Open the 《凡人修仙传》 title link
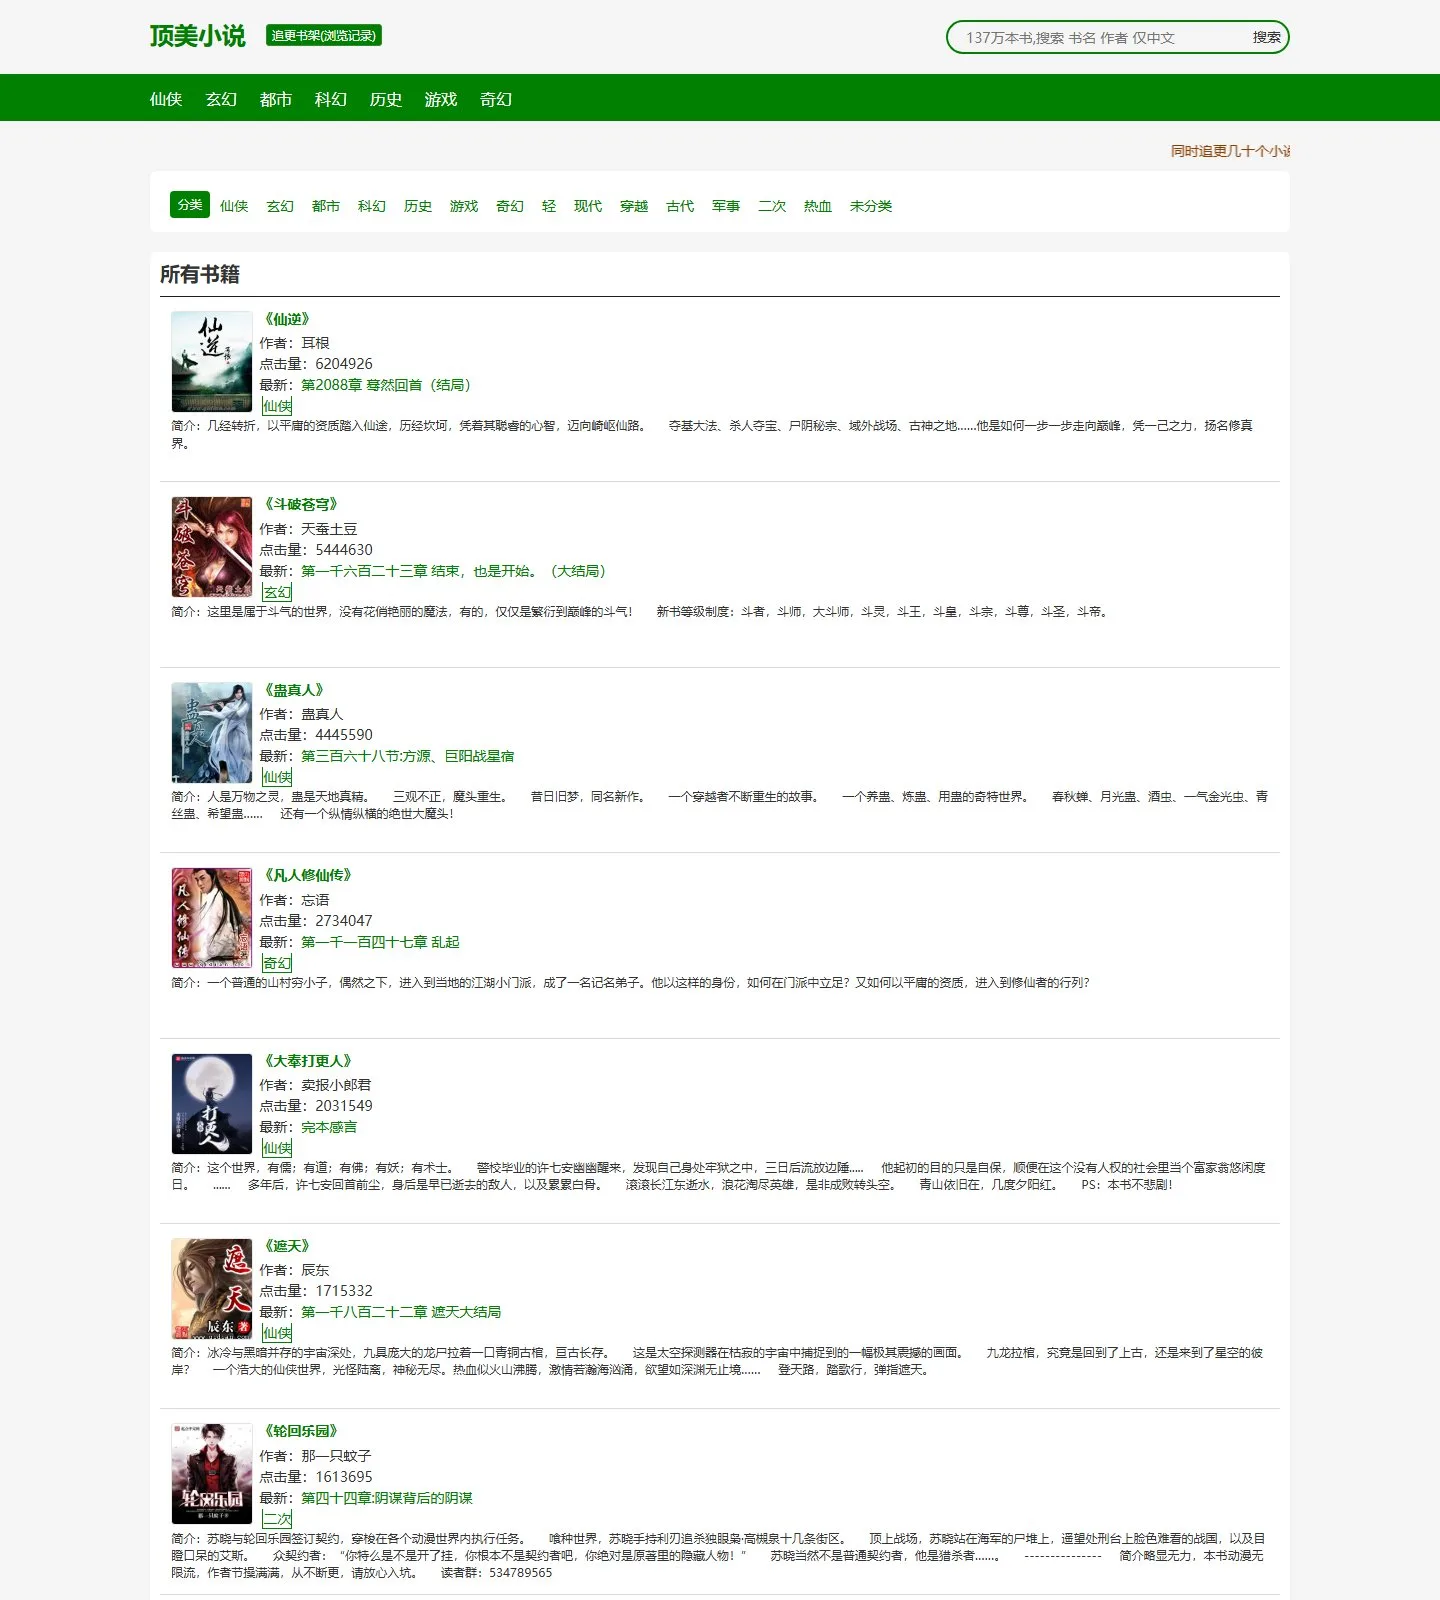1440x1600 pixels. 308,875
